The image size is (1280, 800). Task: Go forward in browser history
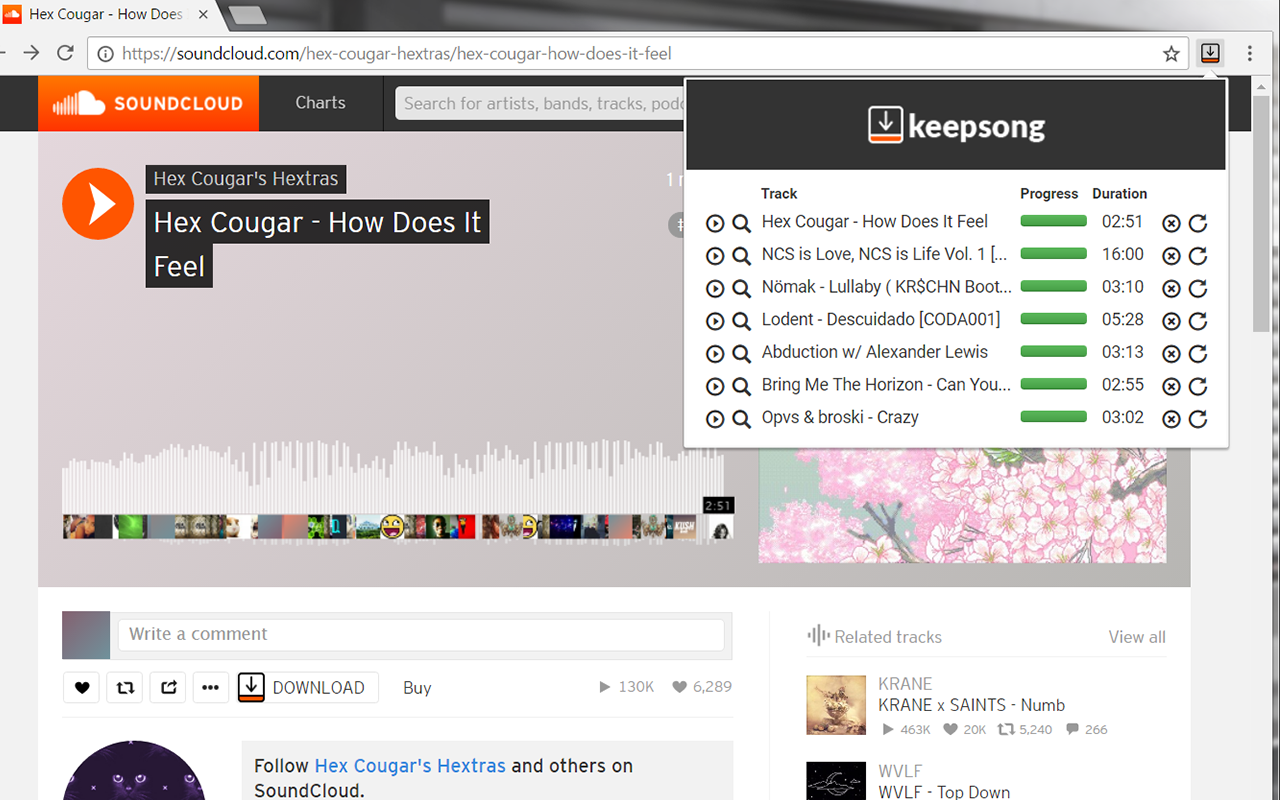(31, 54)
